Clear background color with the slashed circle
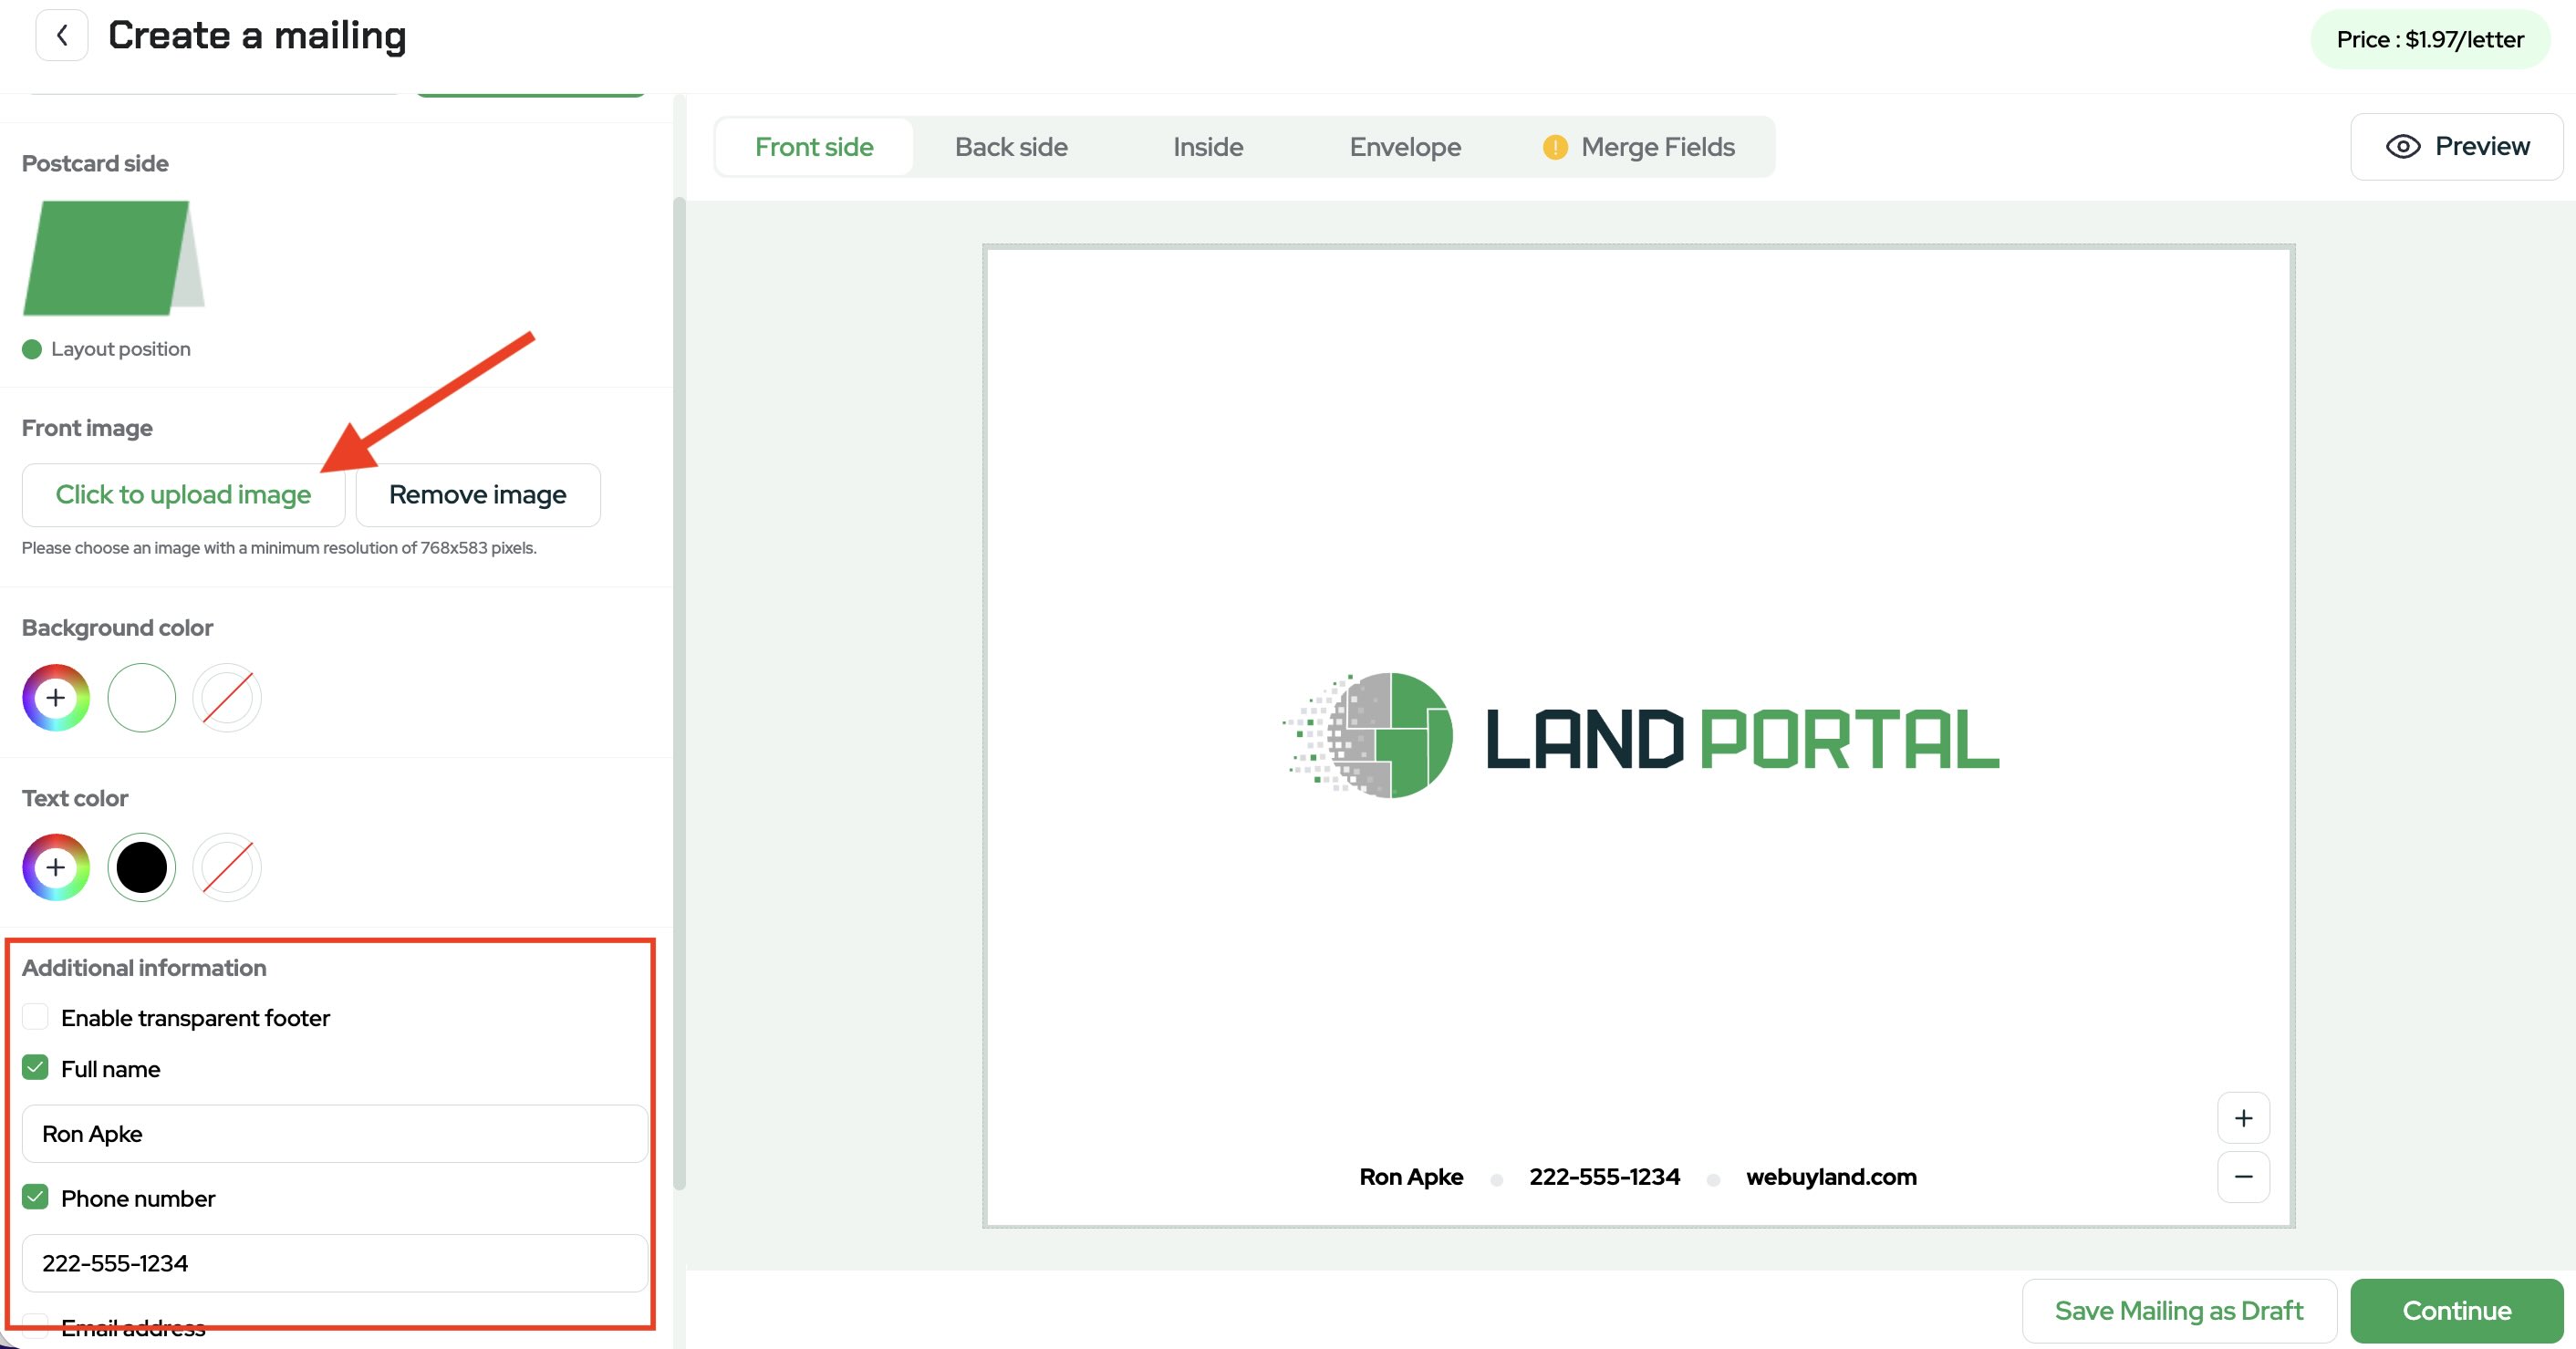Image resolution: width=2576 pixels, height=1349 pixels. tap(227, 697)
